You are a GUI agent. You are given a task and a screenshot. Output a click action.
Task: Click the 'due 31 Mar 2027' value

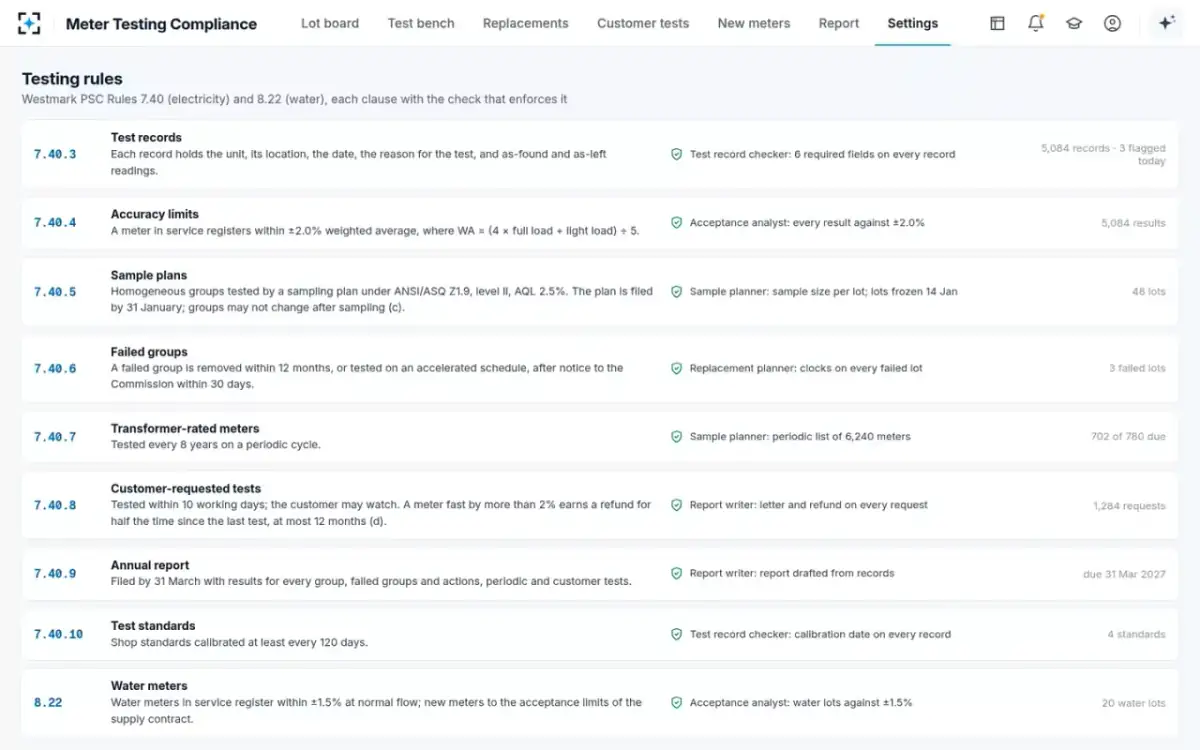coord(1124,574)
